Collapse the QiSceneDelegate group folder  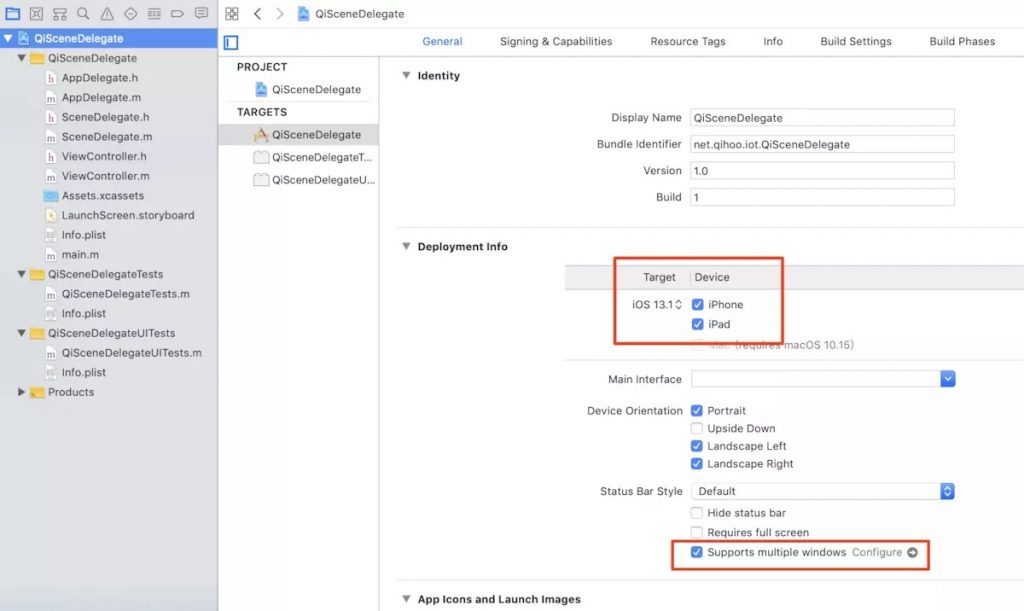point(22,58)
